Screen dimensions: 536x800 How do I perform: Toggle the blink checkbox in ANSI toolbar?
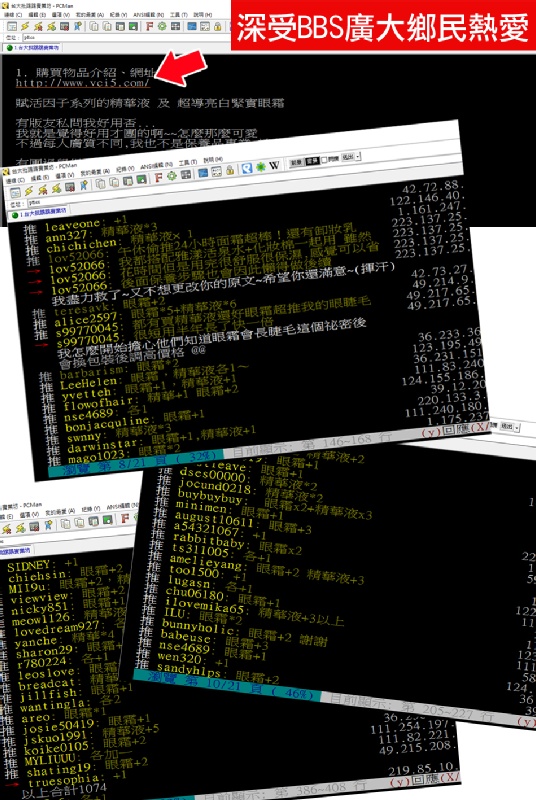[x=324, y=160]
